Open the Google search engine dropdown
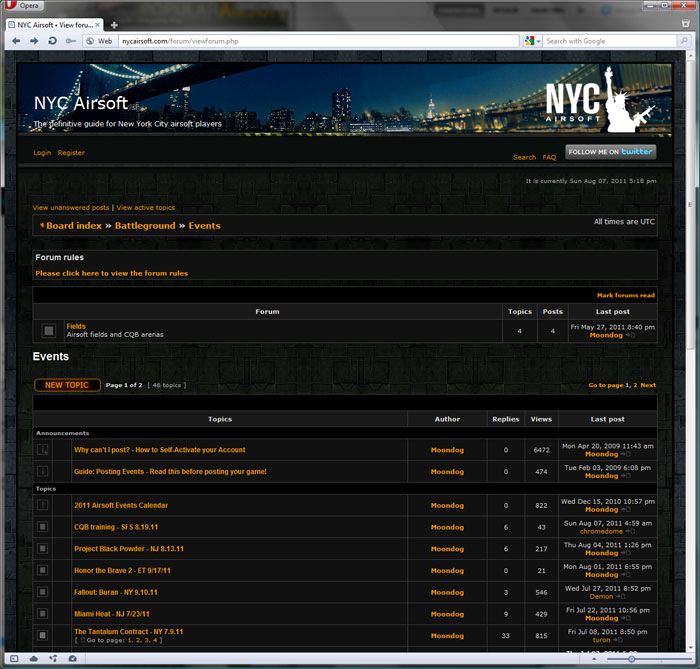700x669 pixels. pyautogui.click(x=532, y=41)
